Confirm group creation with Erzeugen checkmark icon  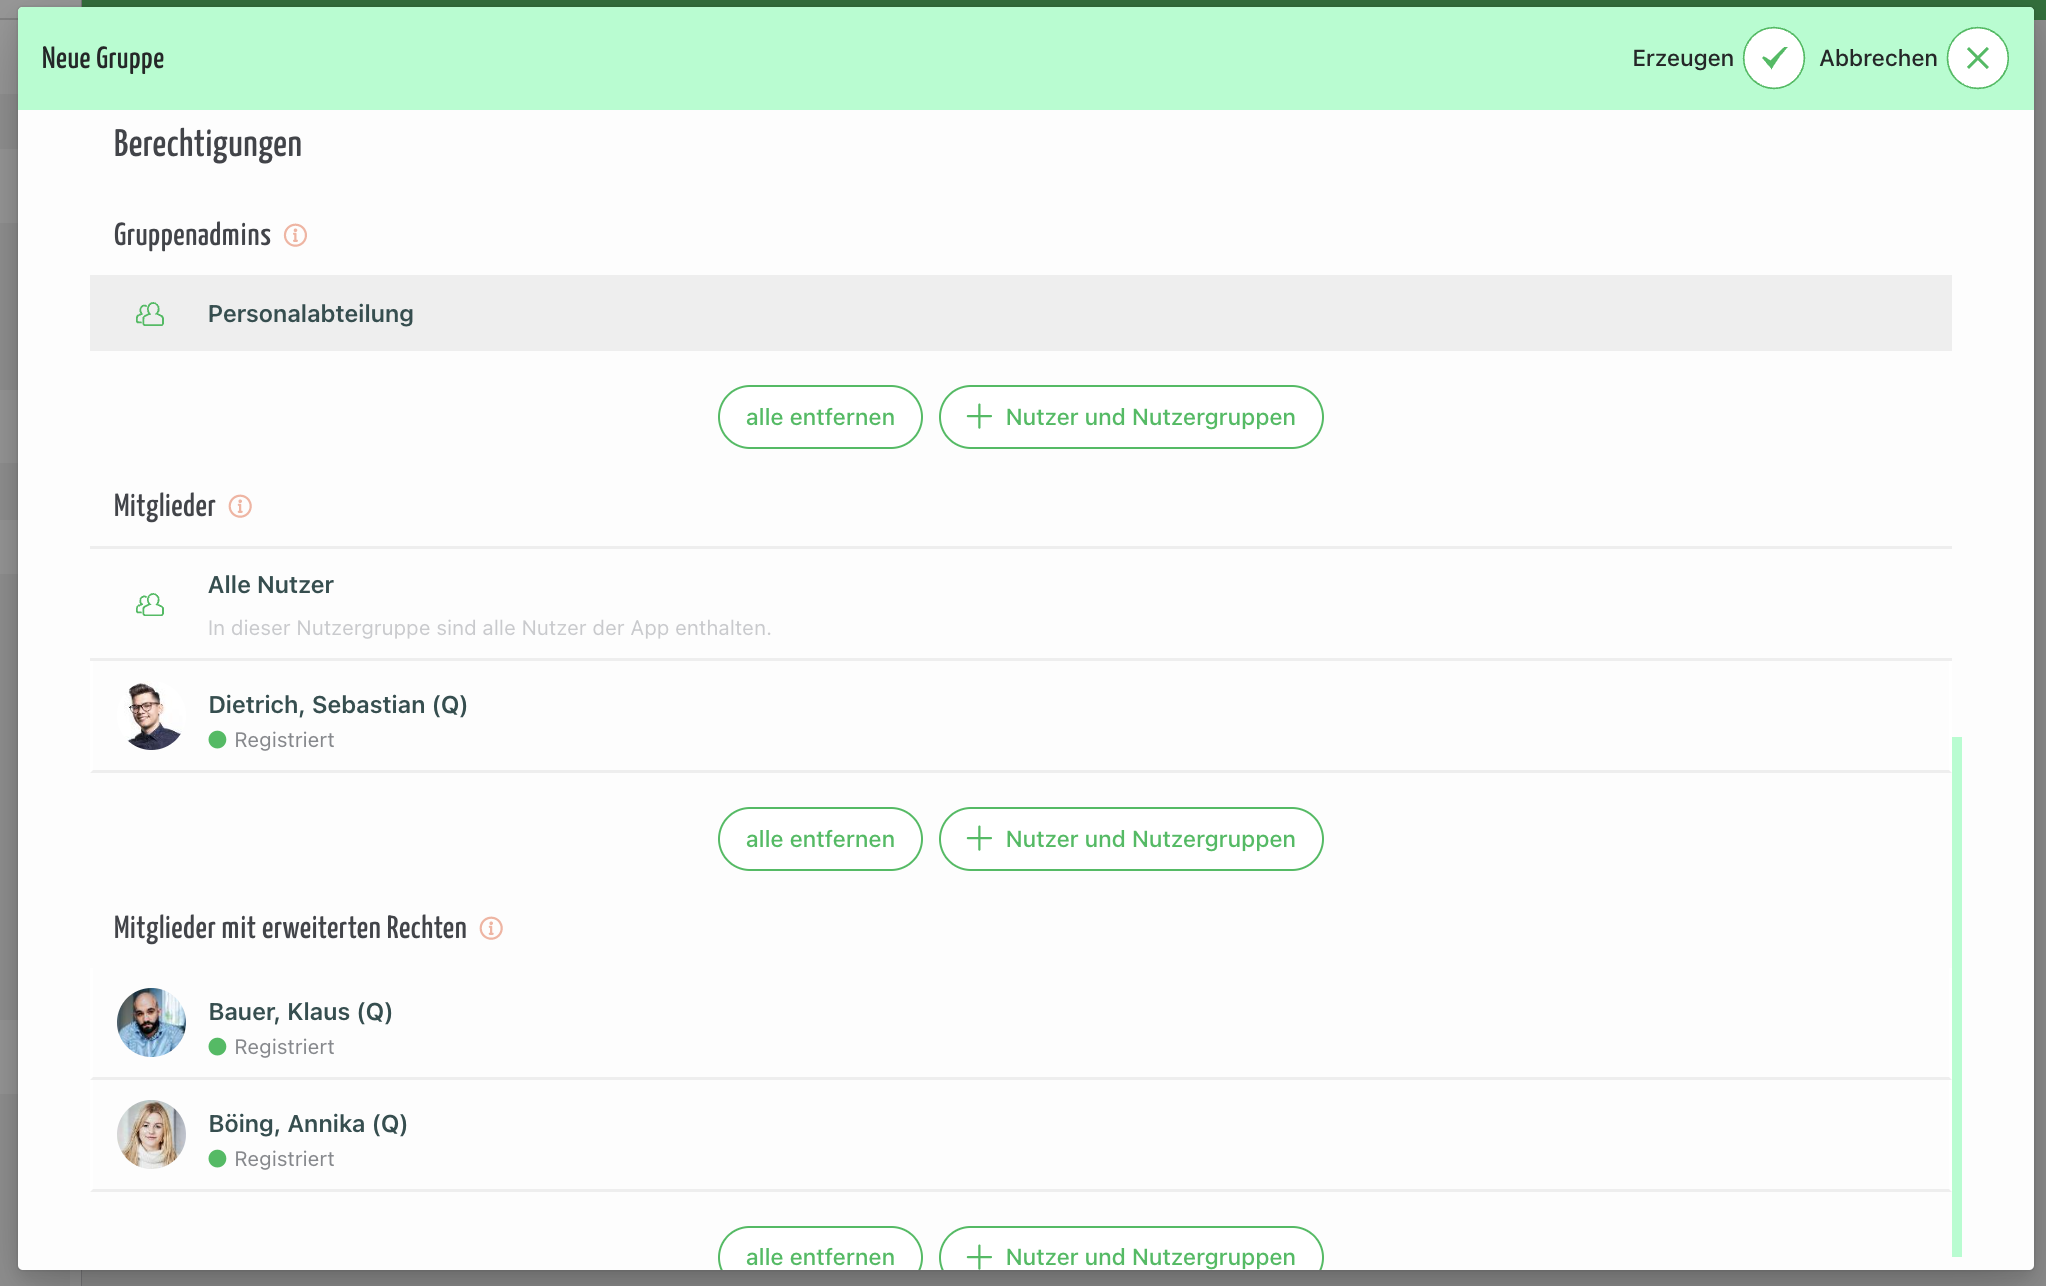[x=1773, y=58]
